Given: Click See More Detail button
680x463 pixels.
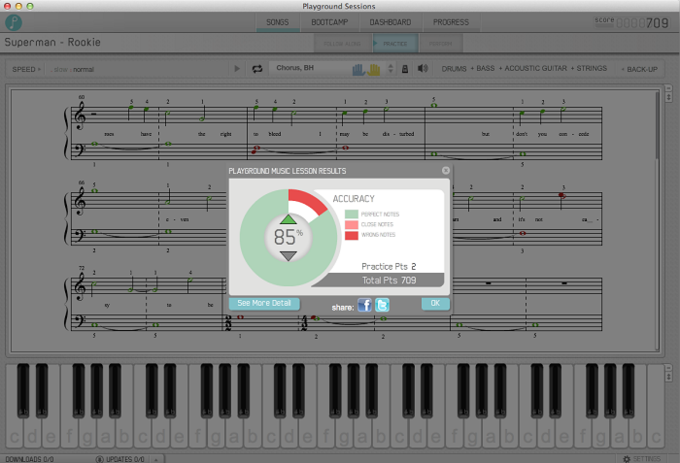Looking at the screenshot, I should point(264,303).
